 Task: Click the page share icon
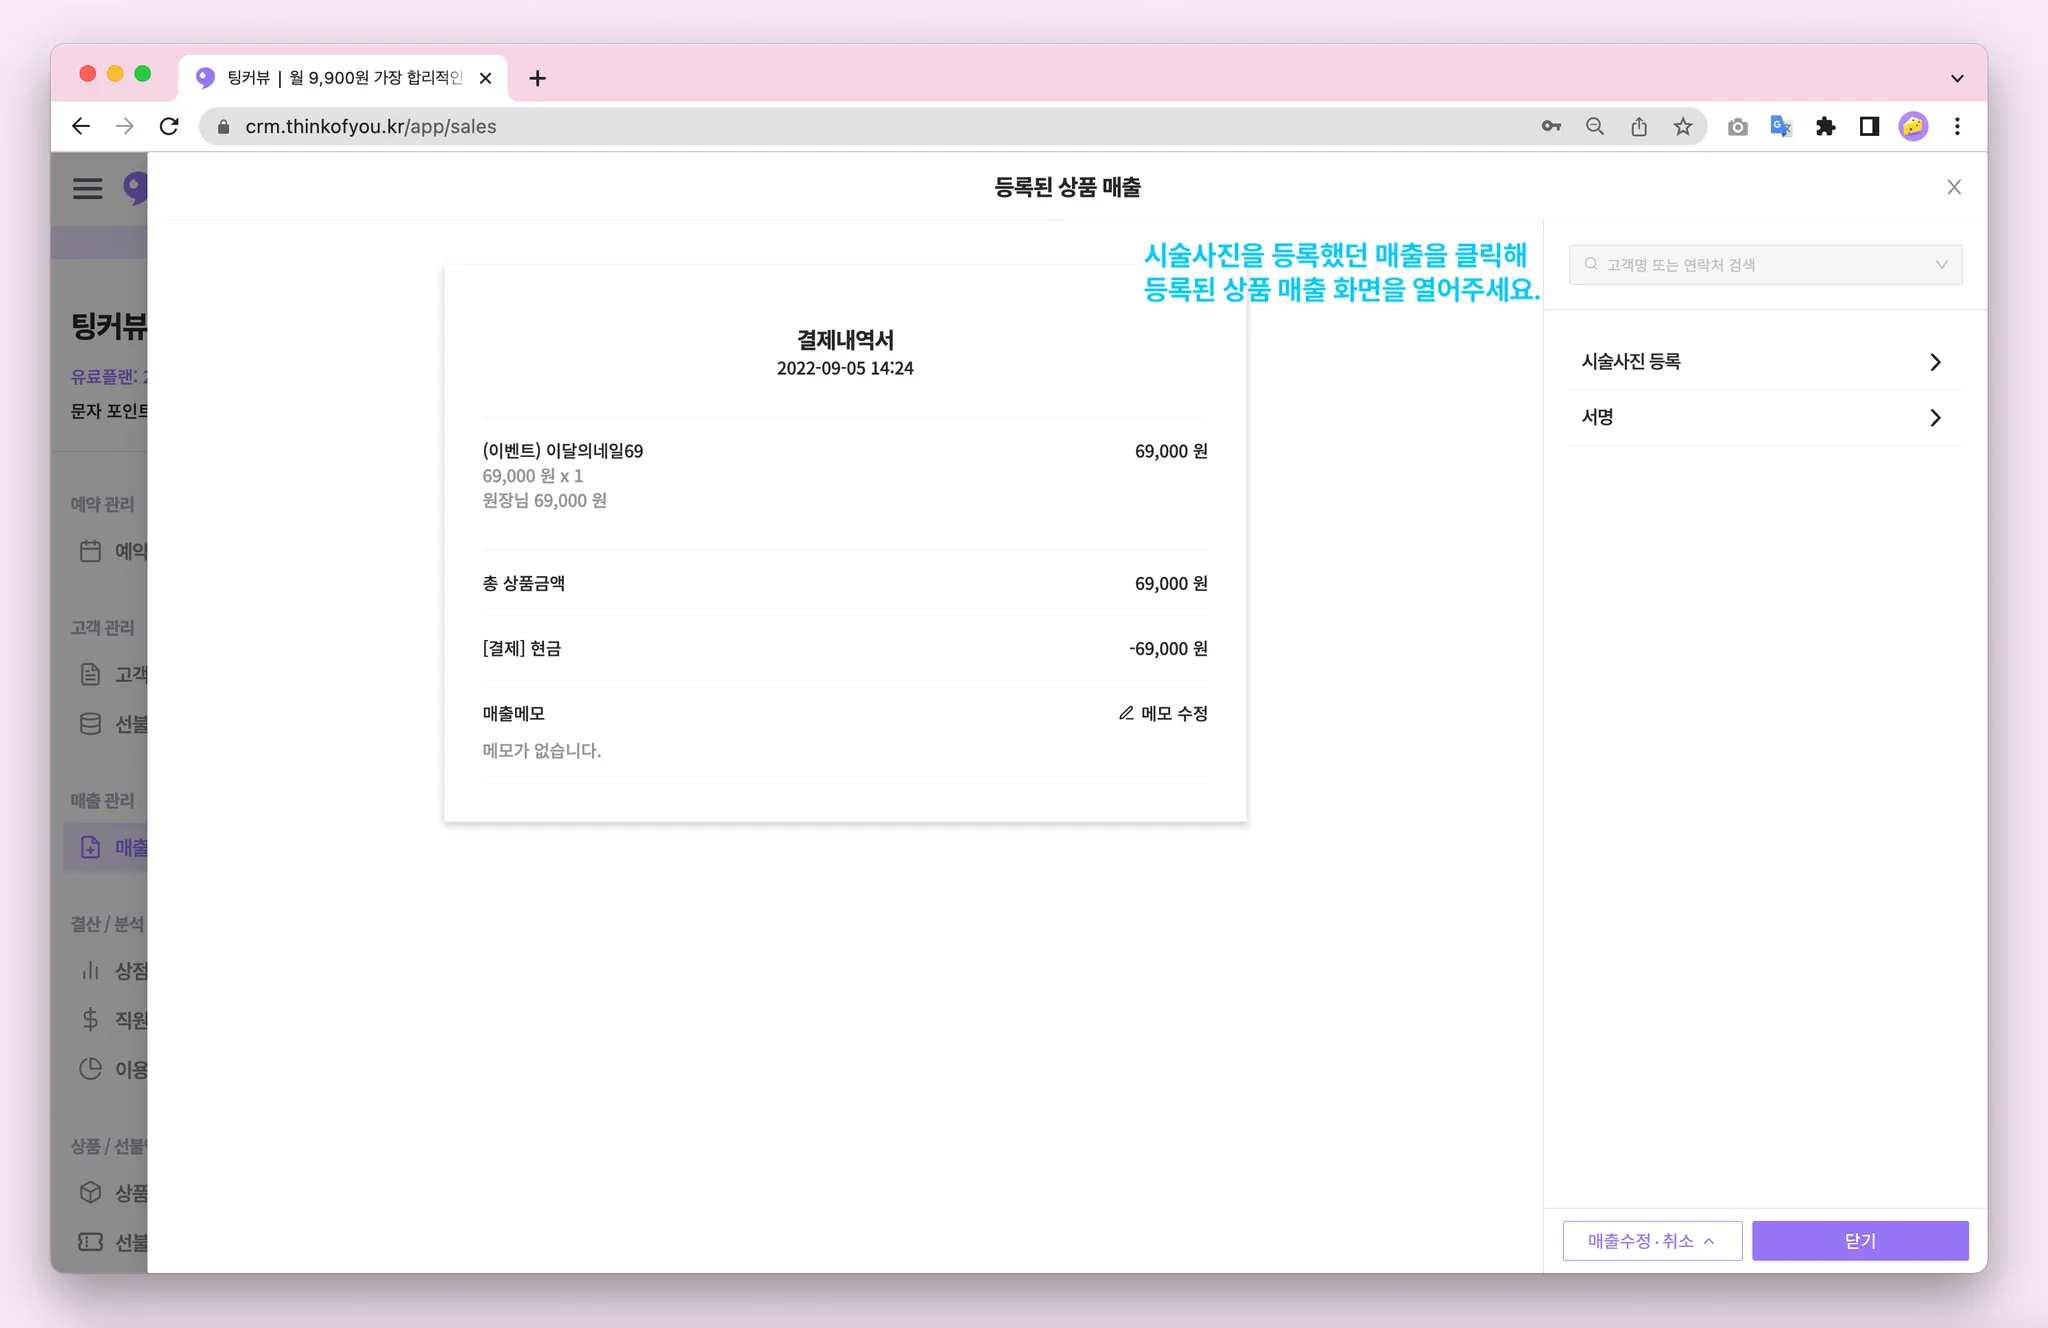point(1639,126)
